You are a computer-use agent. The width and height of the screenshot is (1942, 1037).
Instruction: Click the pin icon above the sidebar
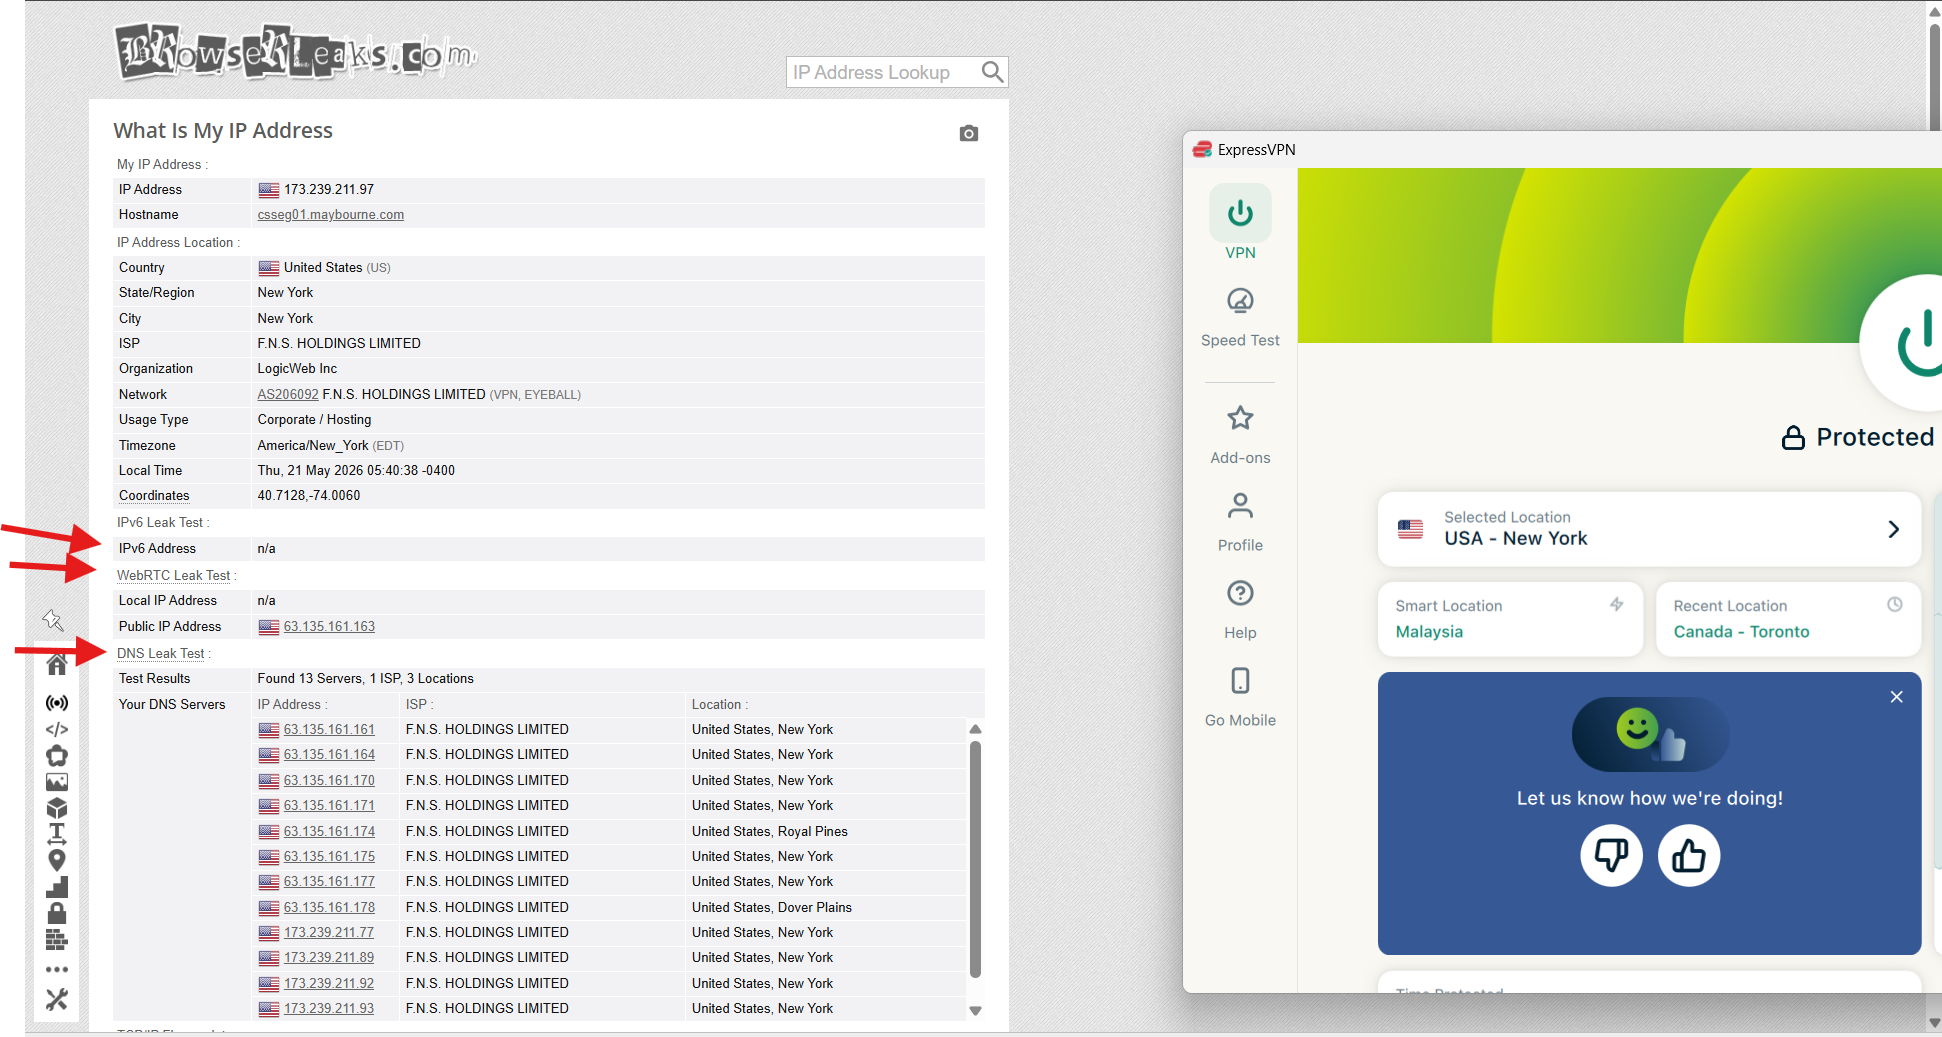coord(53,620)
